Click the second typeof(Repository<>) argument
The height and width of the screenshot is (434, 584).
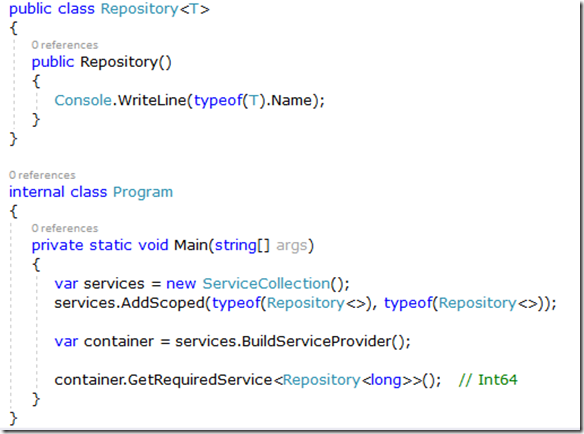pyautogui.click(x=463, y=303)
